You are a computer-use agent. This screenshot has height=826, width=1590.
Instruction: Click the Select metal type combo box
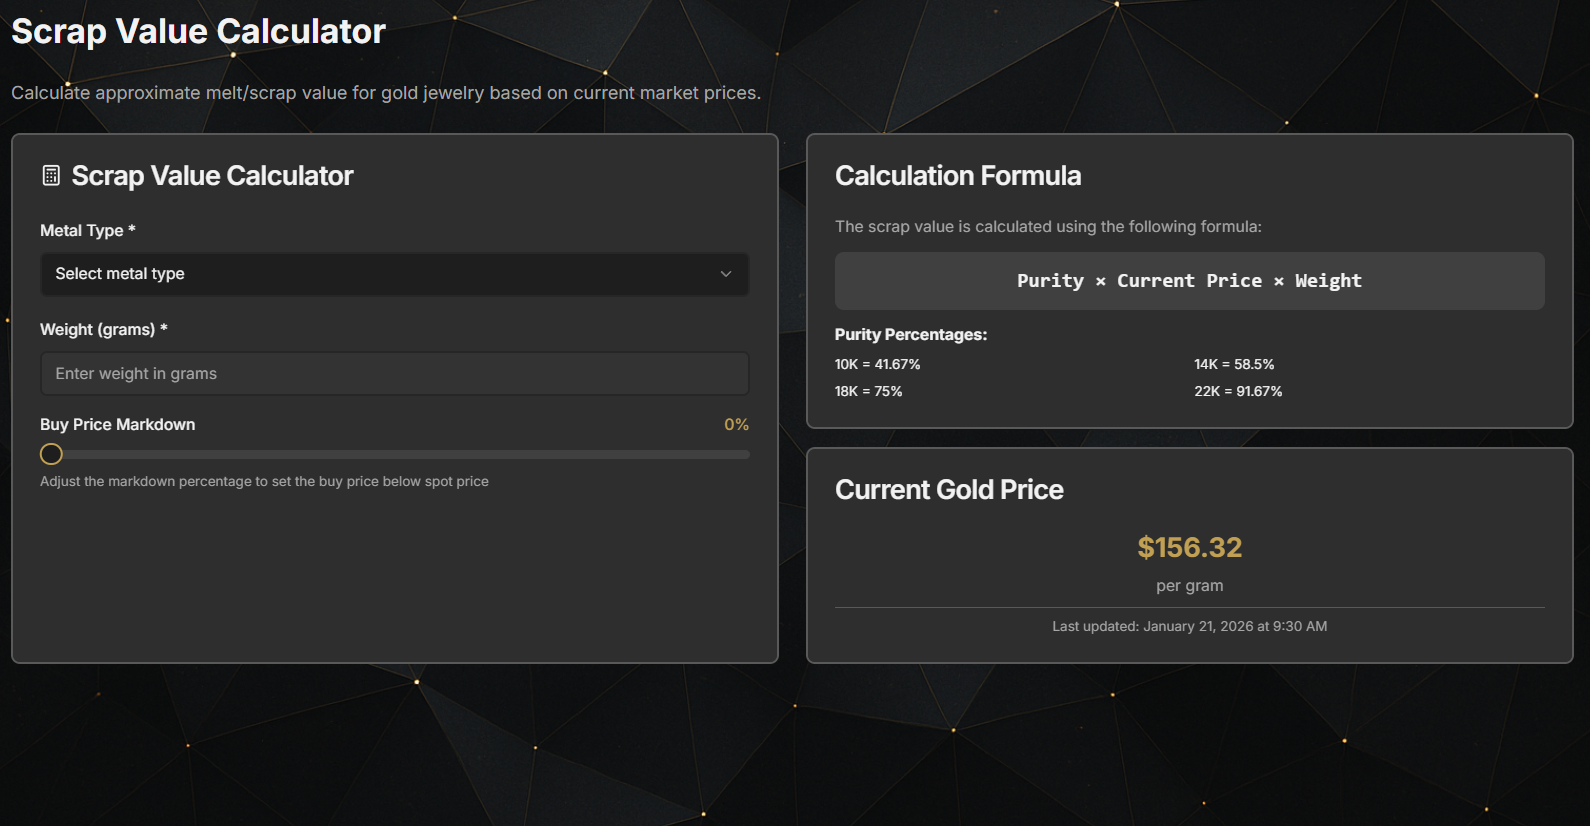(394, 273)
